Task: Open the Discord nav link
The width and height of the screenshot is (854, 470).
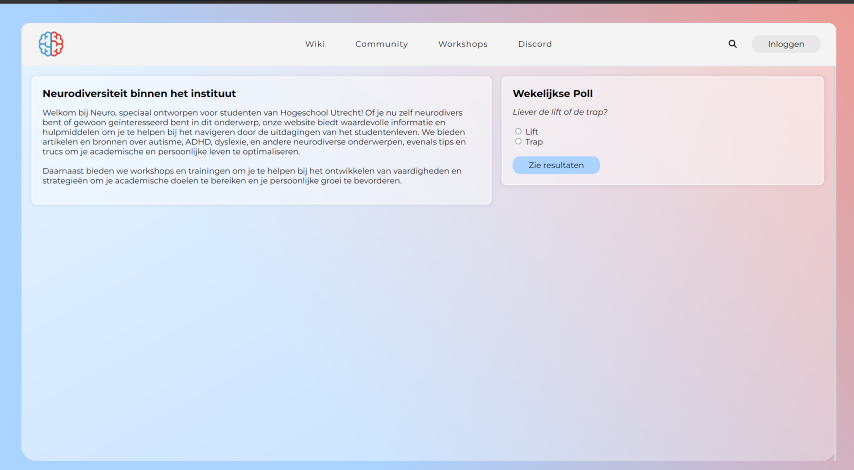Action: (534, 44)
